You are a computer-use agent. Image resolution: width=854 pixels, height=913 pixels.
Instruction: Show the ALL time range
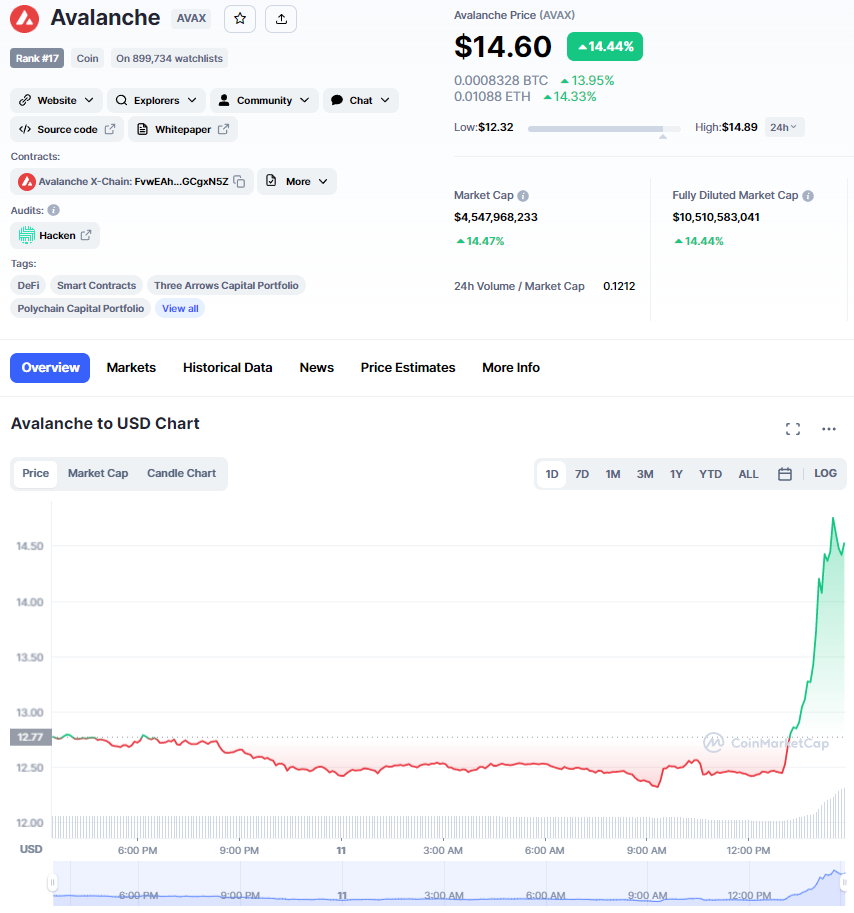[749, 474]
